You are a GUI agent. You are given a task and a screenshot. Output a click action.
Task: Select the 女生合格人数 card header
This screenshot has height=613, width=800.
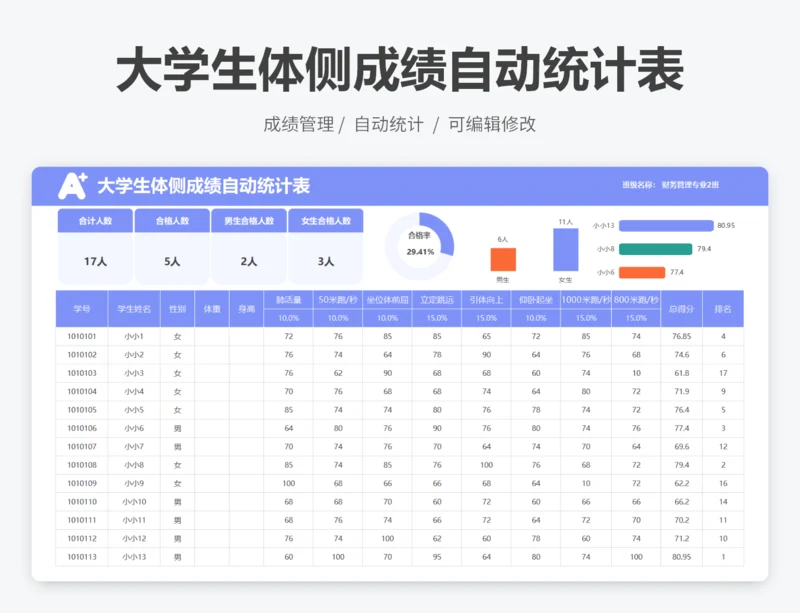tap(326, 220)
